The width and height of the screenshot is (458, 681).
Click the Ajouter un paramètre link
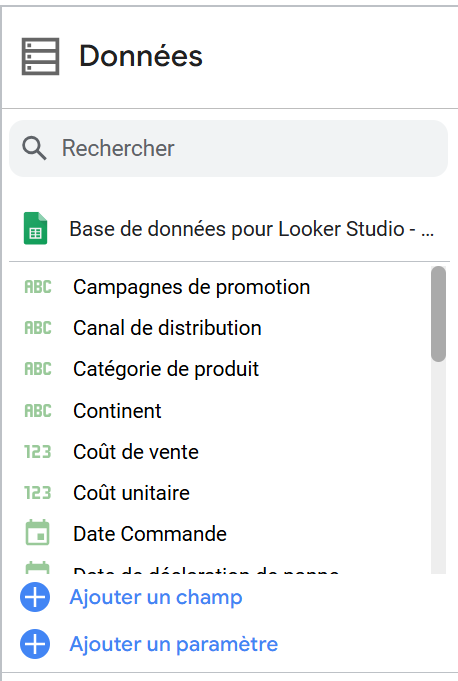[x=174, y=644]
